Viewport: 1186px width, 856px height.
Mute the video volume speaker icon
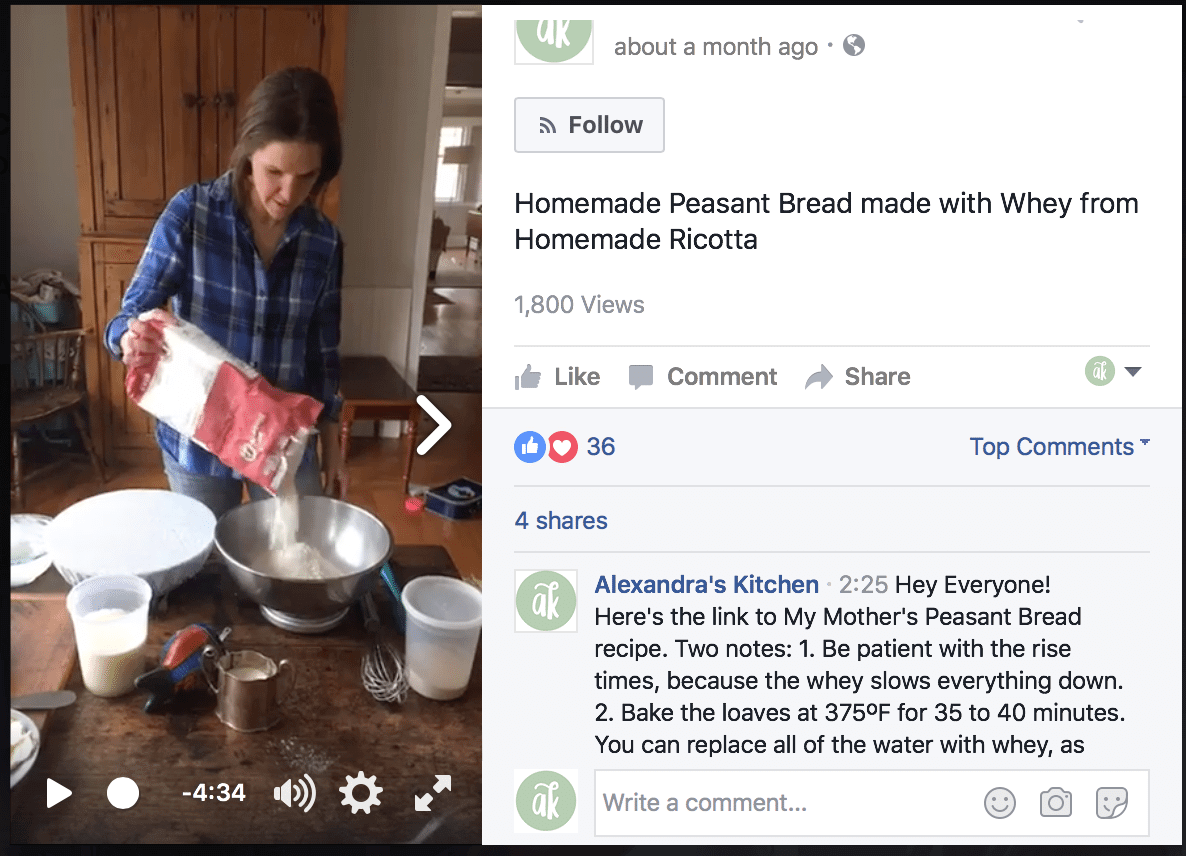pyautogui.click(x=294, y=794)
